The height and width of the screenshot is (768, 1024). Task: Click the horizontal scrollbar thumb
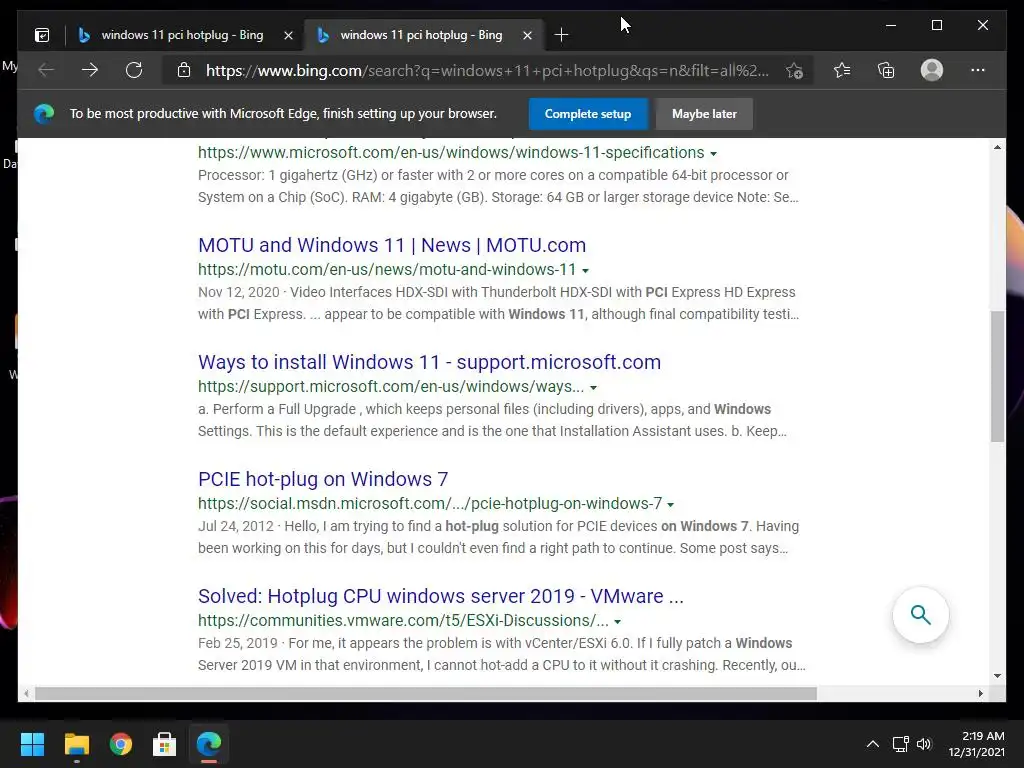click(425, 694)
